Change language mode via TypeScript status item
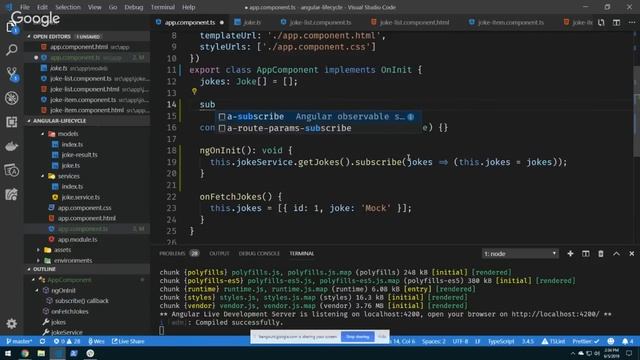This screenshot has height=360, width=640. click(501, 341)
